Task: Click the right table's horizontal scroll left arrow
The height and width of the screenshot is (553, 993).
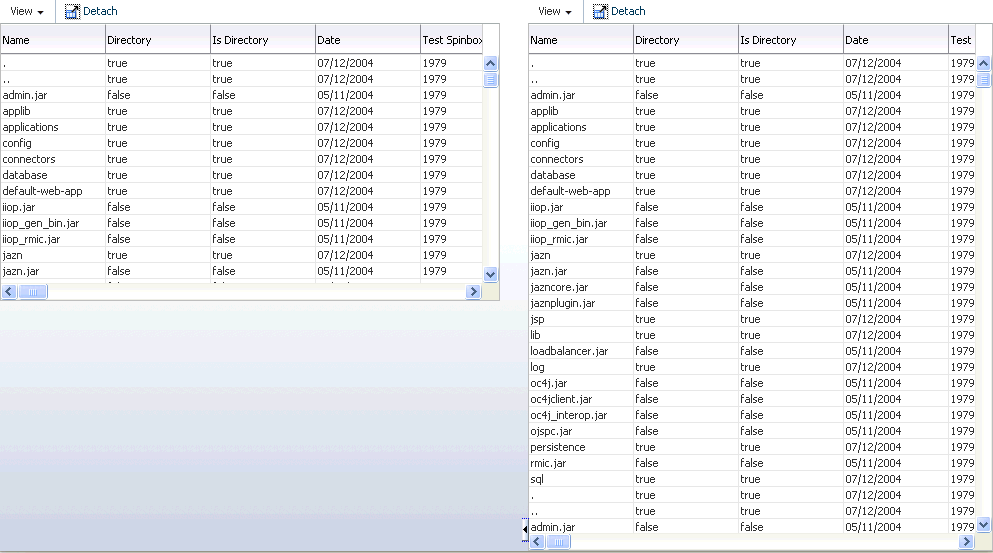Action: pyautogui.click(x=537, y=541)
